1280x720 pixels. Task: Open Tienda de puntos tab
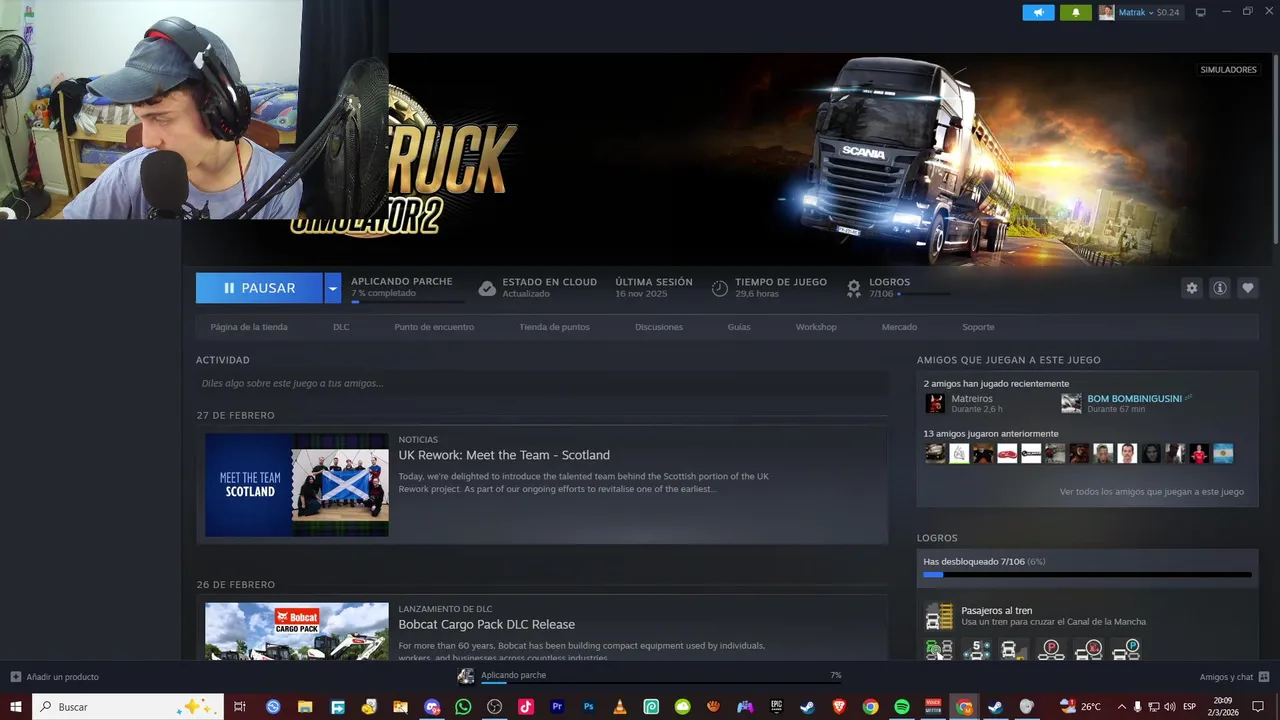tap(554, 327)
